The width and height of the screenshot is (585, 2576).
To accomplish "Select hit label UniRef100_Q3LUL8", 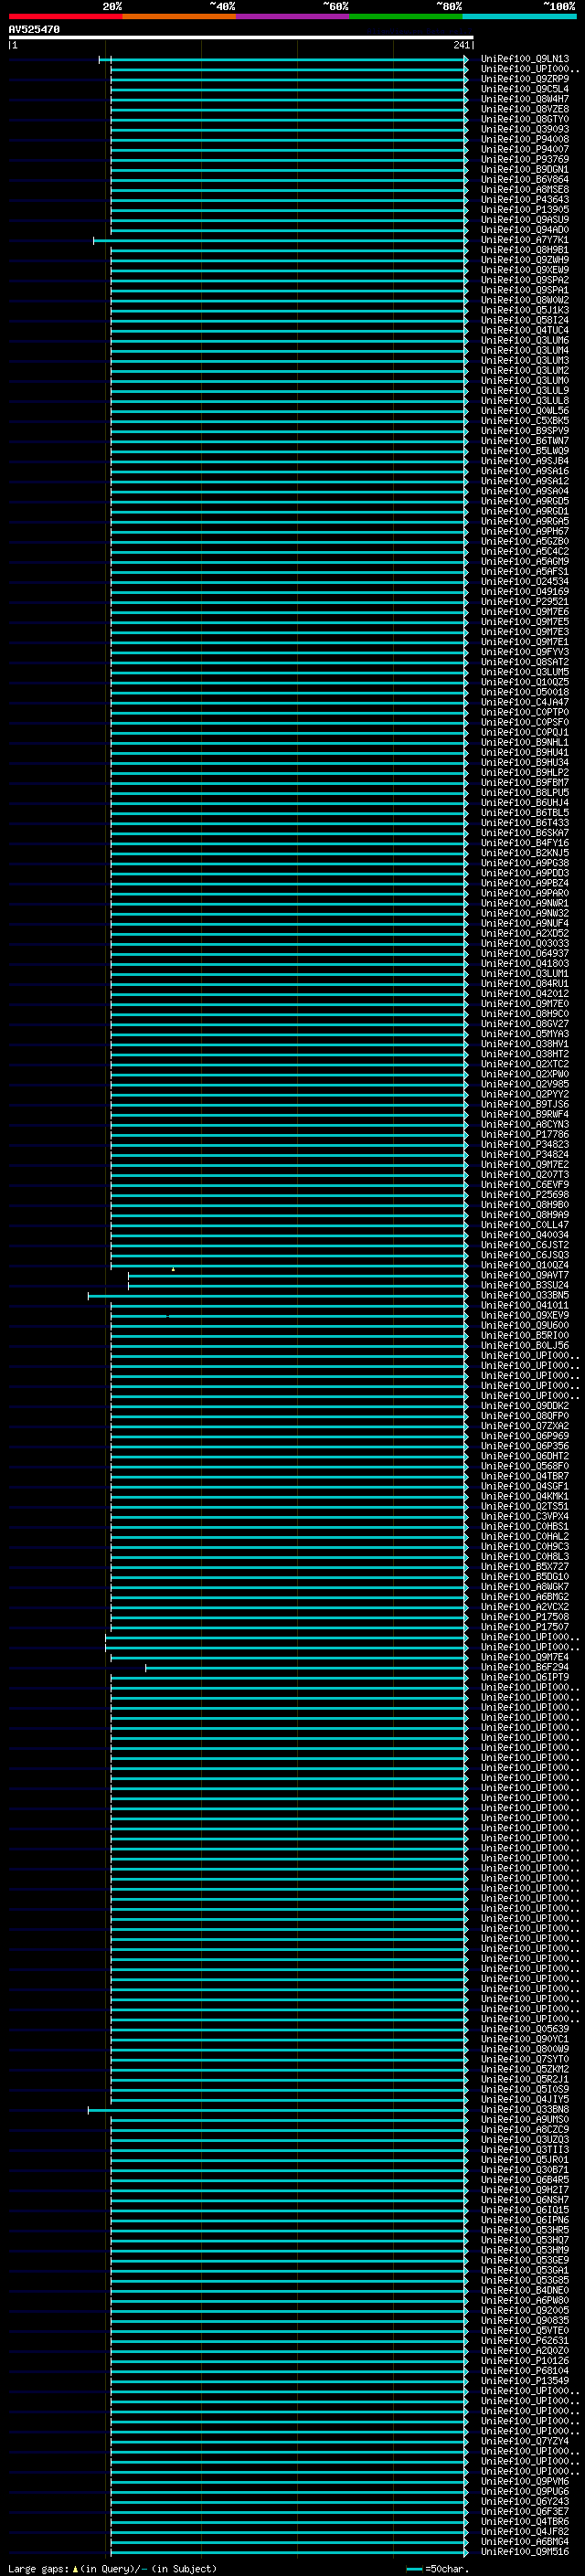I will tap(525, 401).
